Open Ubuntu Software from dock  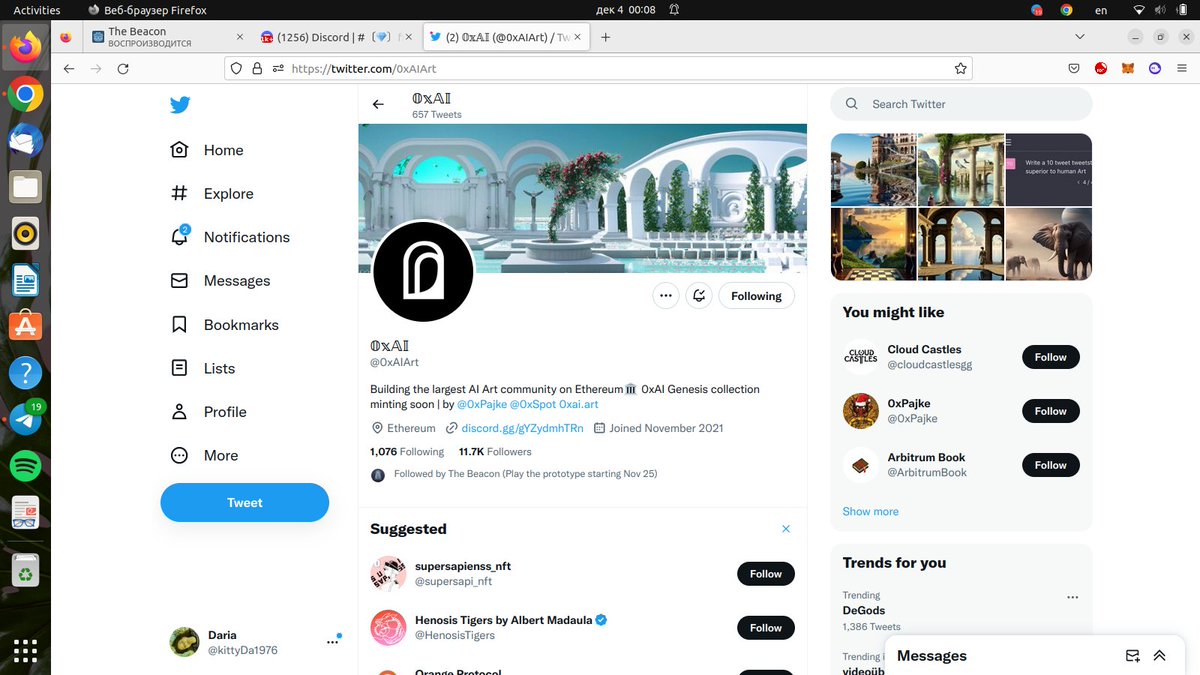(x=25, y=326)
